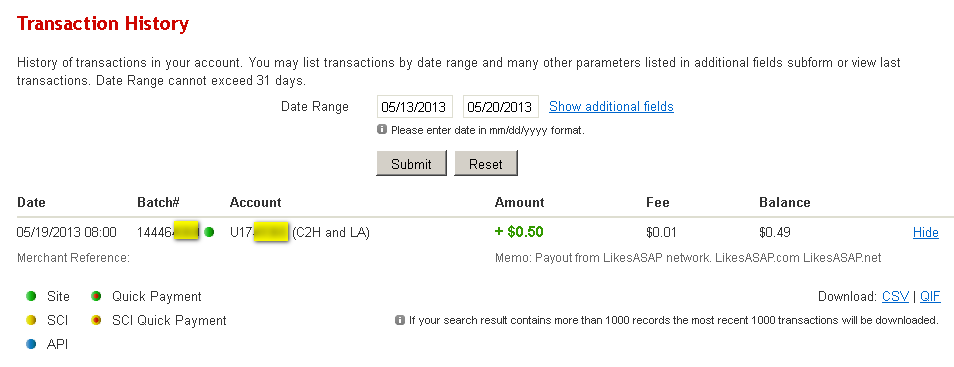Download transactions as CSV
The width and height of the screenshot is (954, 367).
pos(896,296)
